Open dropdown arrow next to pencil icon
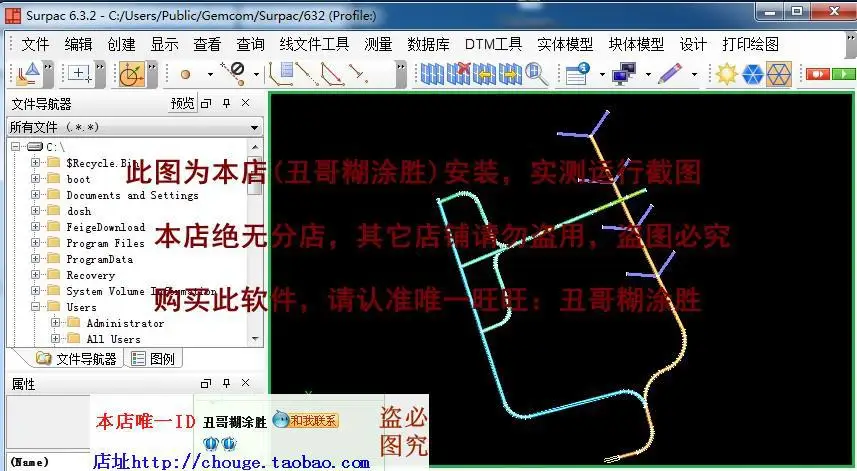 pyautogui.click(x=695, y=74)
